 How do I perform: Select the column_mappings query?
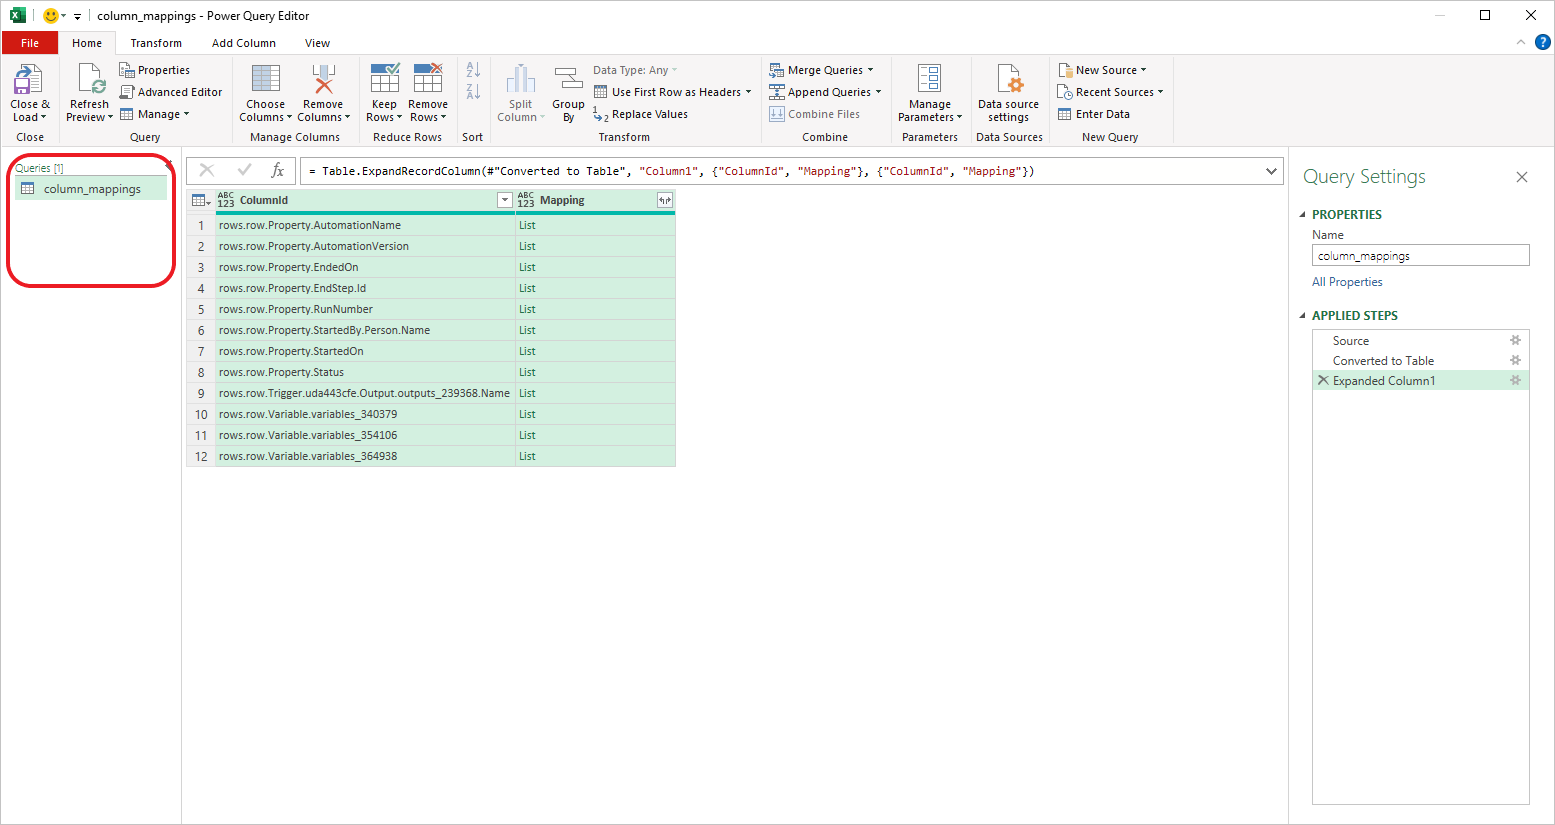(91, 189)
